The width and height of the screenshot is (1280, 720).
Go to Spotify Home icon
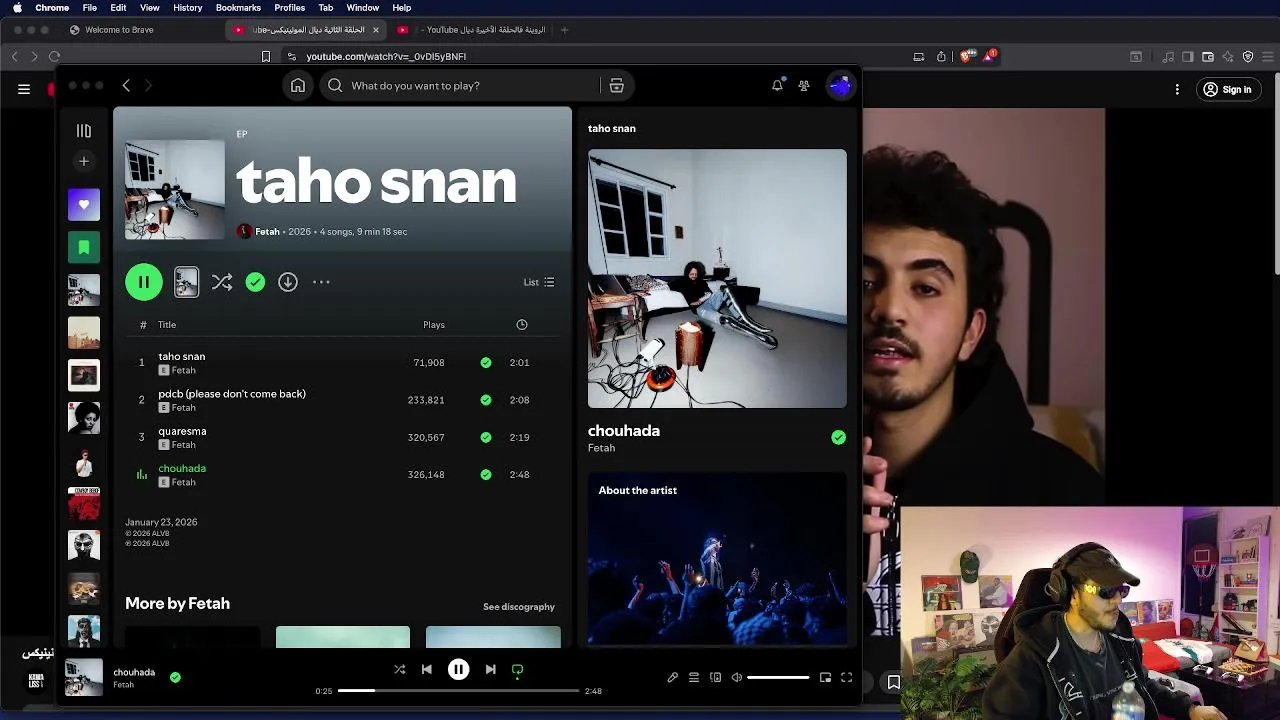point(298,86)
